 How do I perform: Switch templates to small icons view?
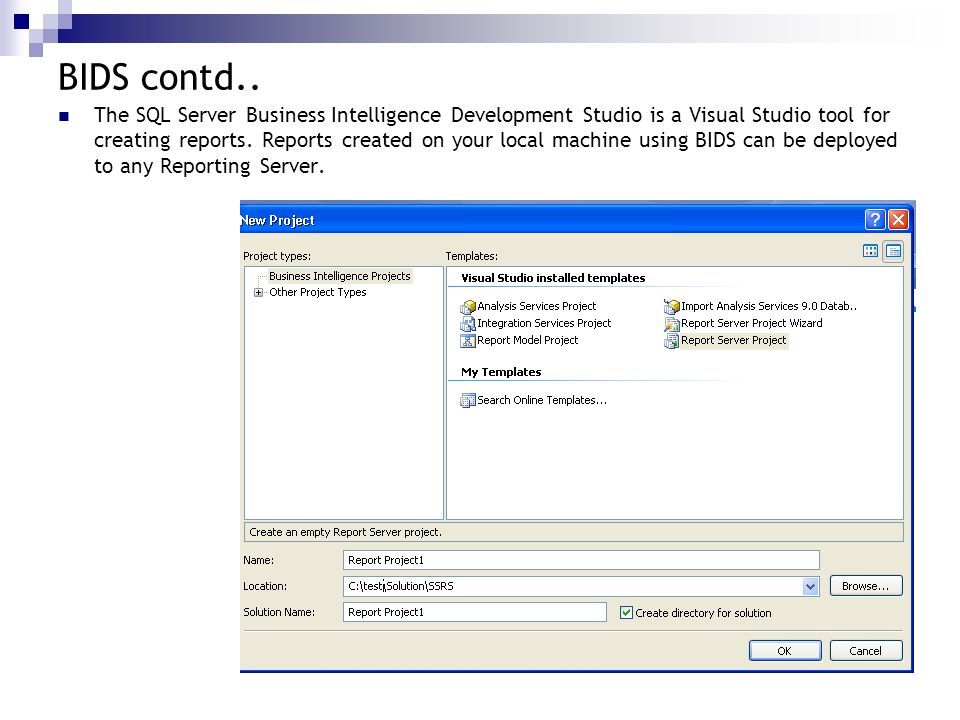coord(893,250)
